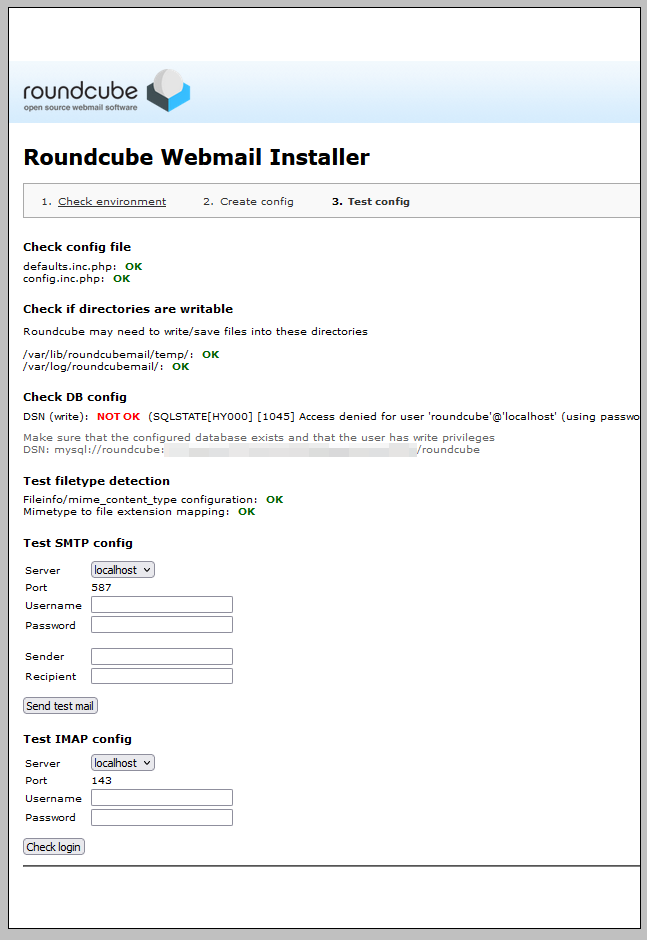Click the 'Check config file' heading
This screenshot has width=647, height=940.
click(x=77, y=247)
